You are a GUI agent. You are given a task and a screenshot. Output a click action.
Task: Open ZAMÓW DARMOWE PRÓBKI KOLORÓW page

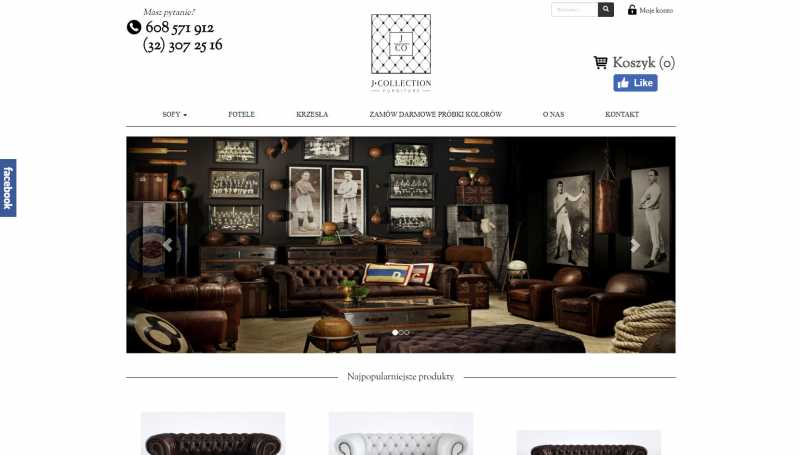point(436,114)
